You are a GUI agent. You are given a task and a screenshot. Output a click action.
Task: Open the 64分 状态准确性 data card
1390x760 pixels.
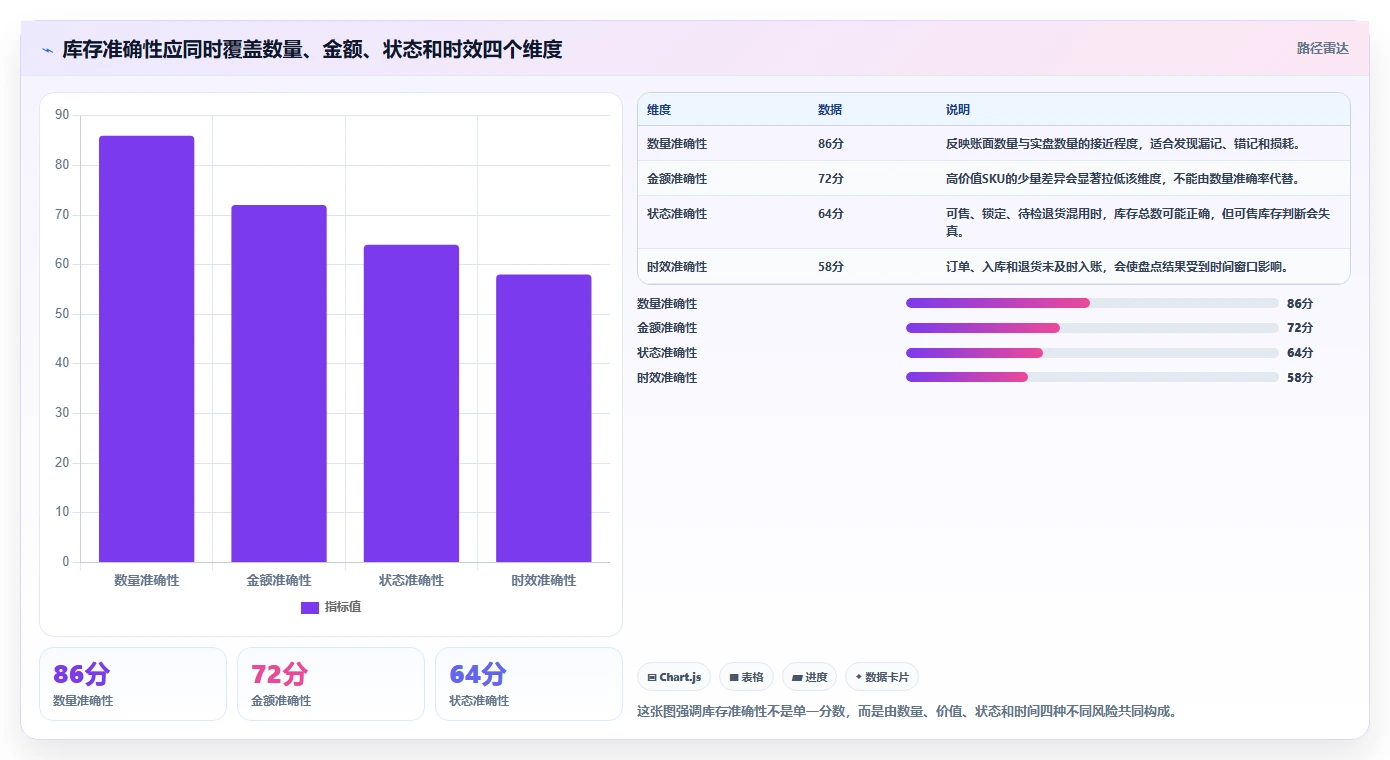point(529,684)
